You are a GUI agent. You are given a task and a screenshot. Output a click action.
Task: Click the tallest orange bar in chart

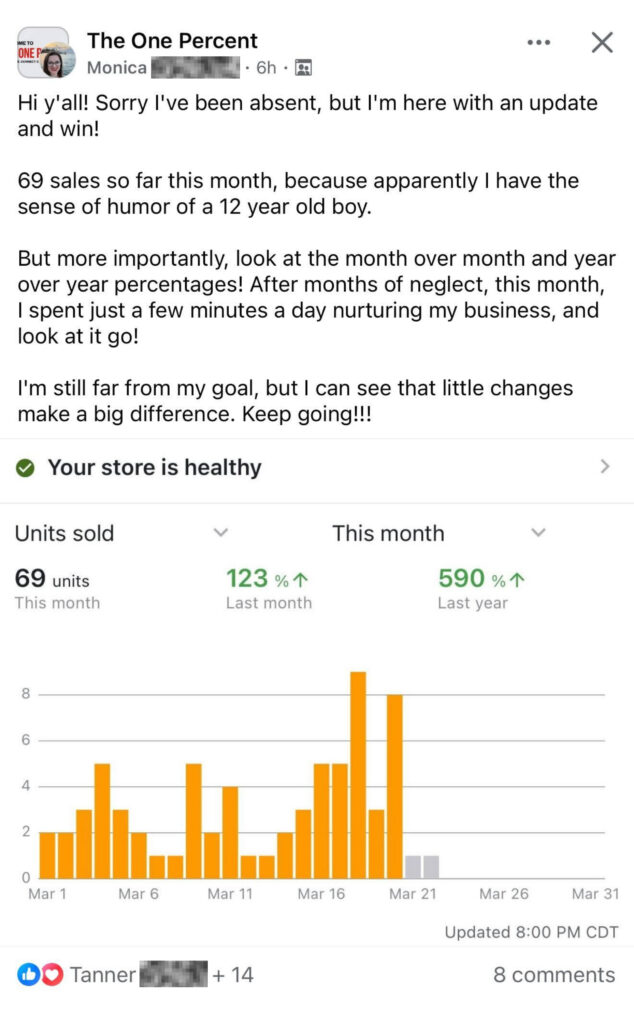click(358, 775)
